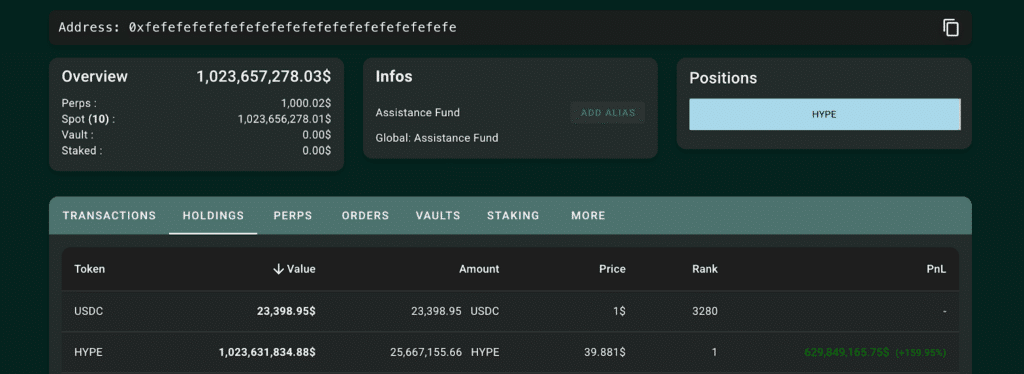Viewport: 1024px width, 374px height.
Task: Click the address text 0xfefefe...
Action: pos(292,27)
